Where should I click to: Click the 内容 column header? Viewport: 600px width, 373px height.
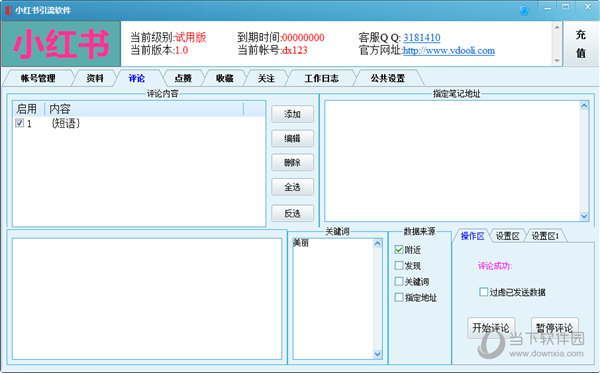click(144, 109)
